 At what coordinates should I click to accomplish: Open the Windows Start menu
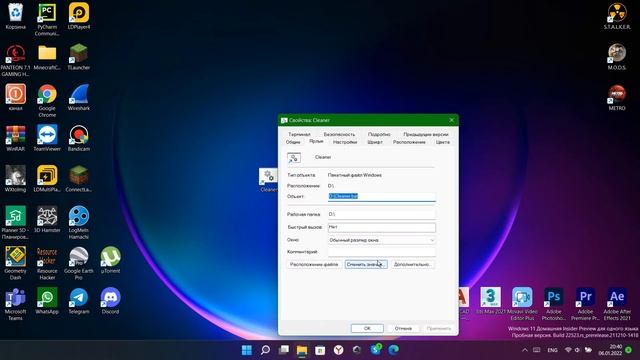click(x=247, y=350)
